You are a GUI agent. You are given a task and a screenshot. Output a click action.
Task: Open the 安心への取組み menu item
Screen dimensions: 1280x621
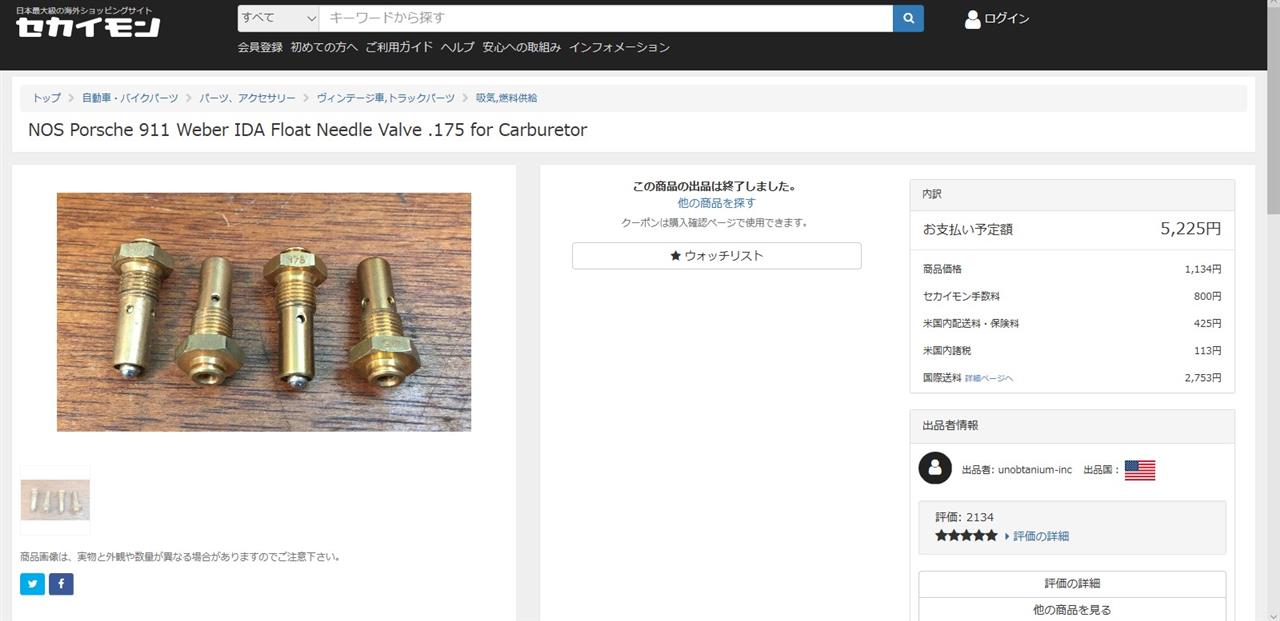click(522, 47)
